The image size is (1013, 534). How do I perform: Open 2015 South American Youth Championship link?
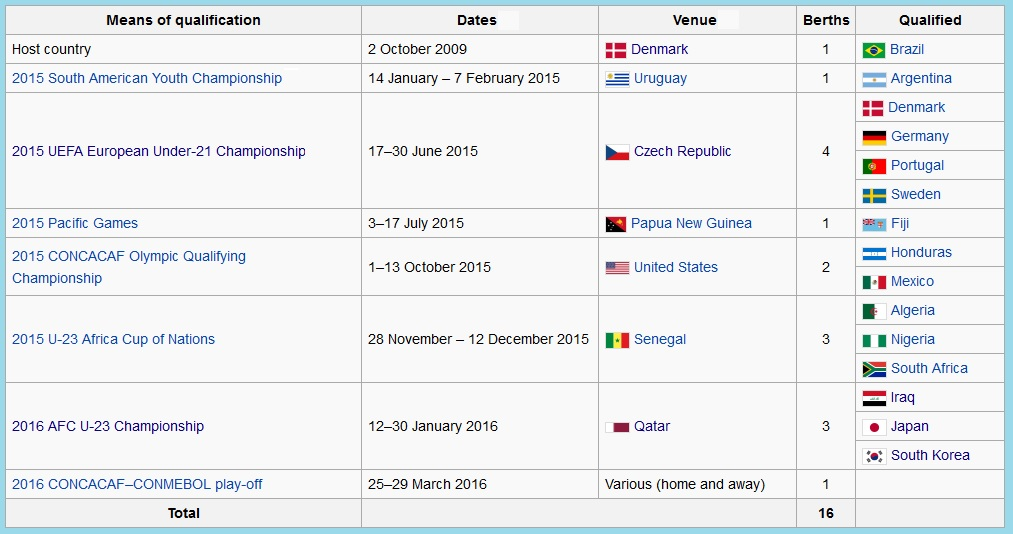[147, 78]
